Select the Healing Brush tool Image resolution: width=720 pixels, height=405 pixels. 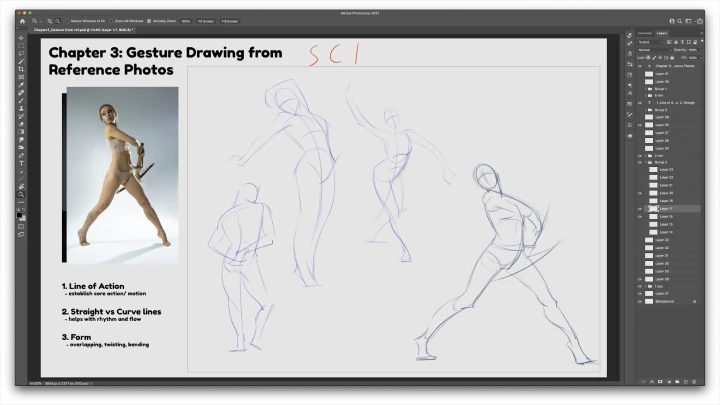point(21,93)
